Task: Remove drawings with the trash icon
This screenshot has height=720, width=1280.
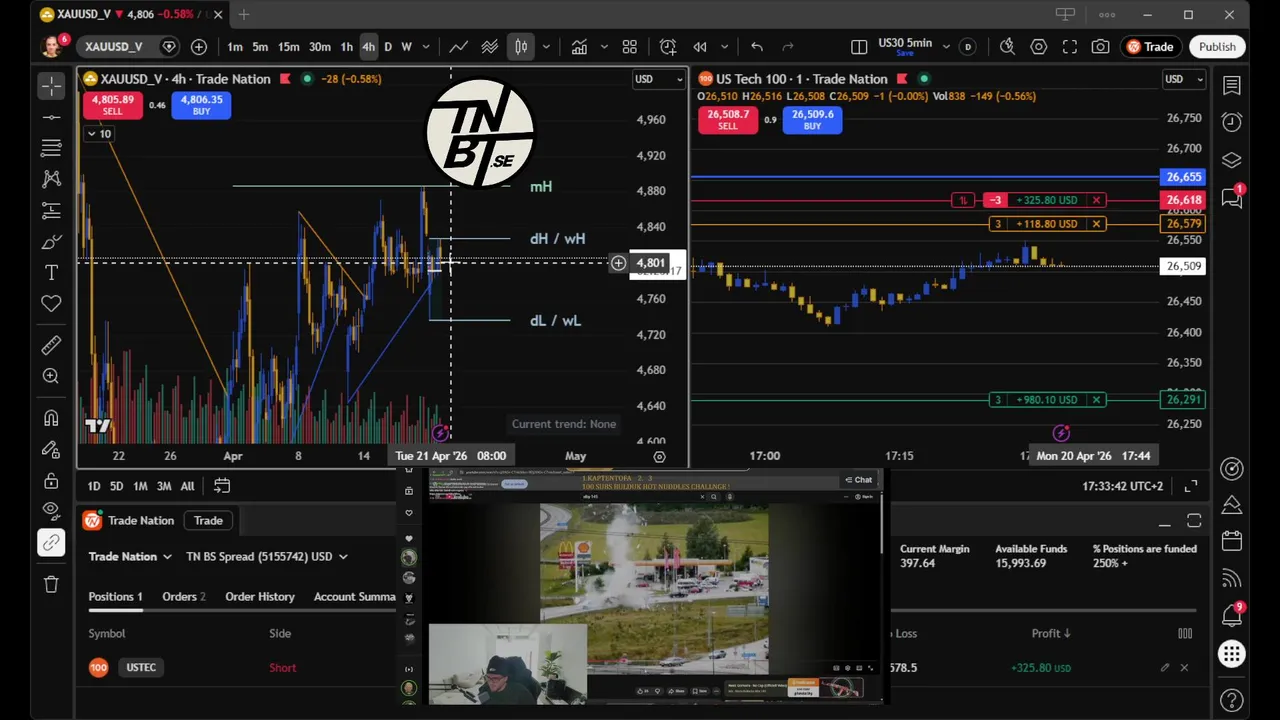Action: coord(51,584)
